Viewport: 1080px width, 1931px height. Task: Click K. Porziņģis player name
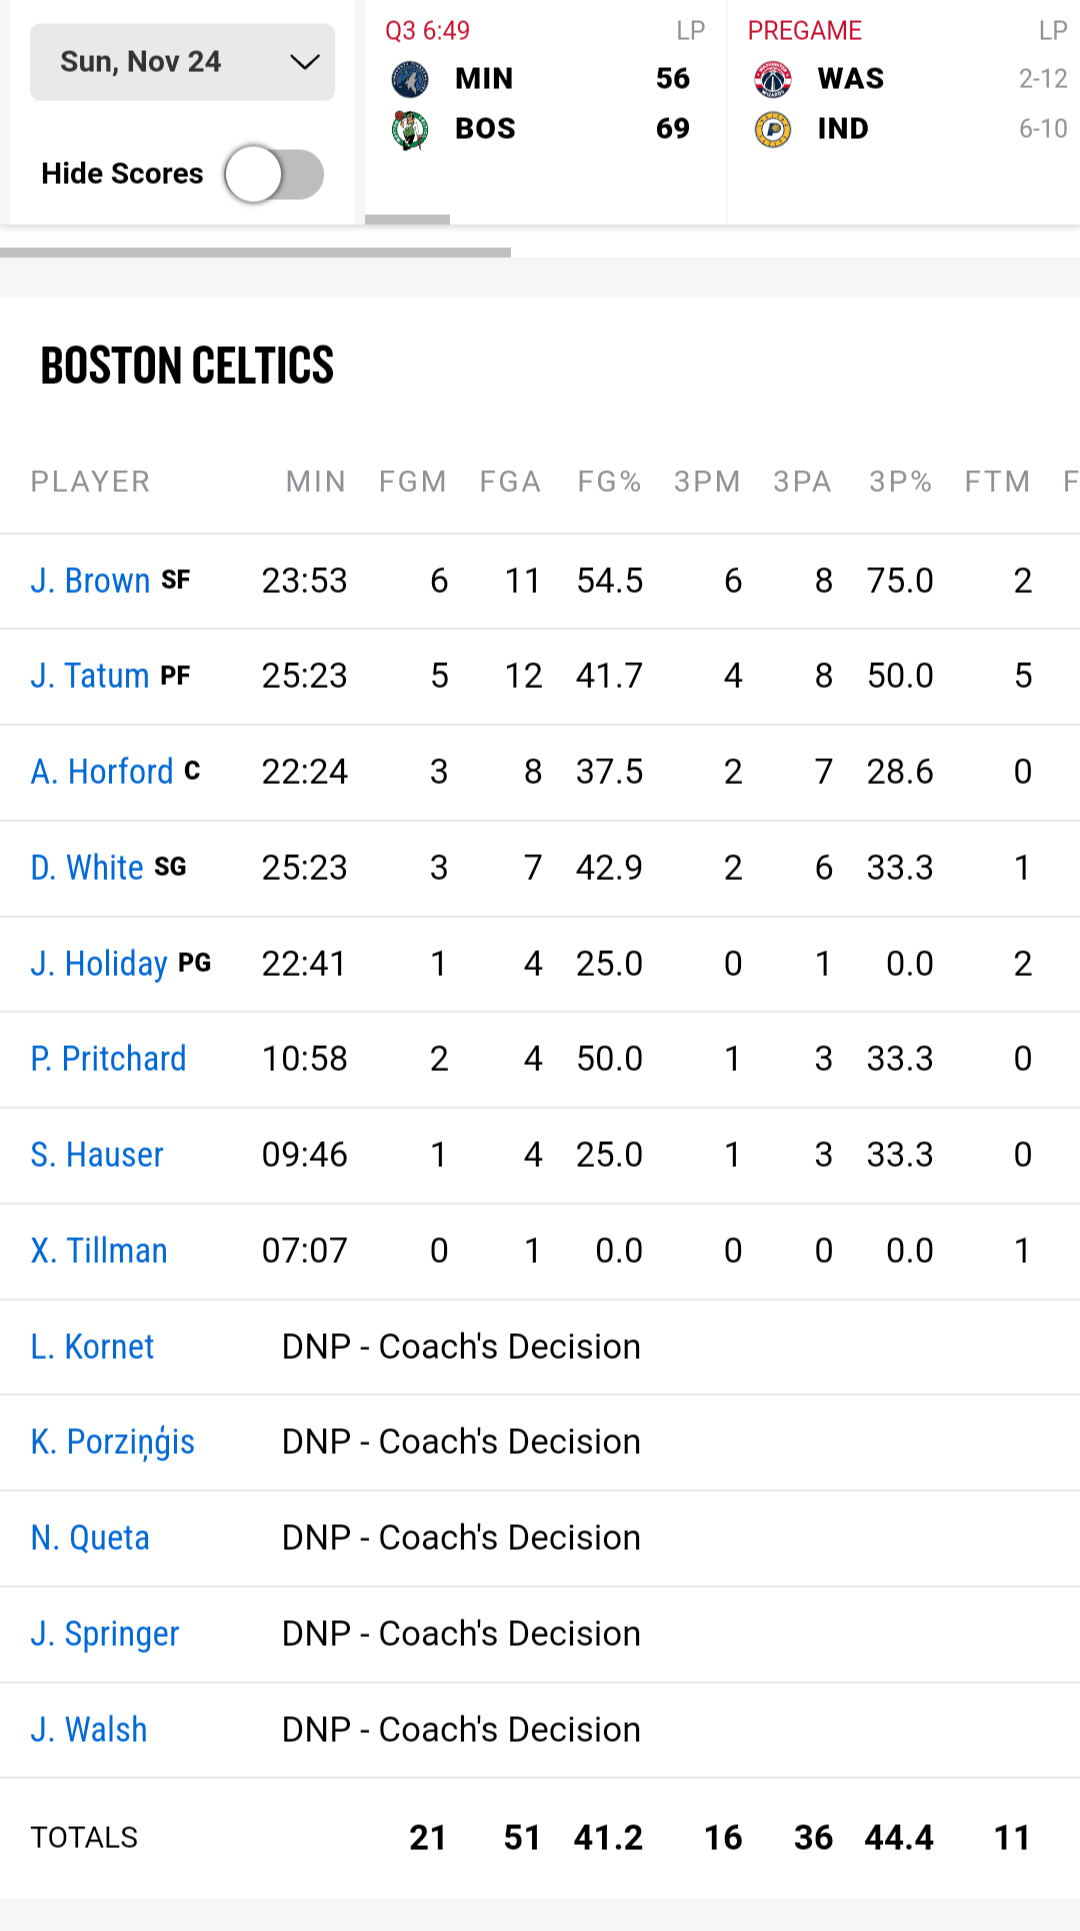click(112, 1442)
